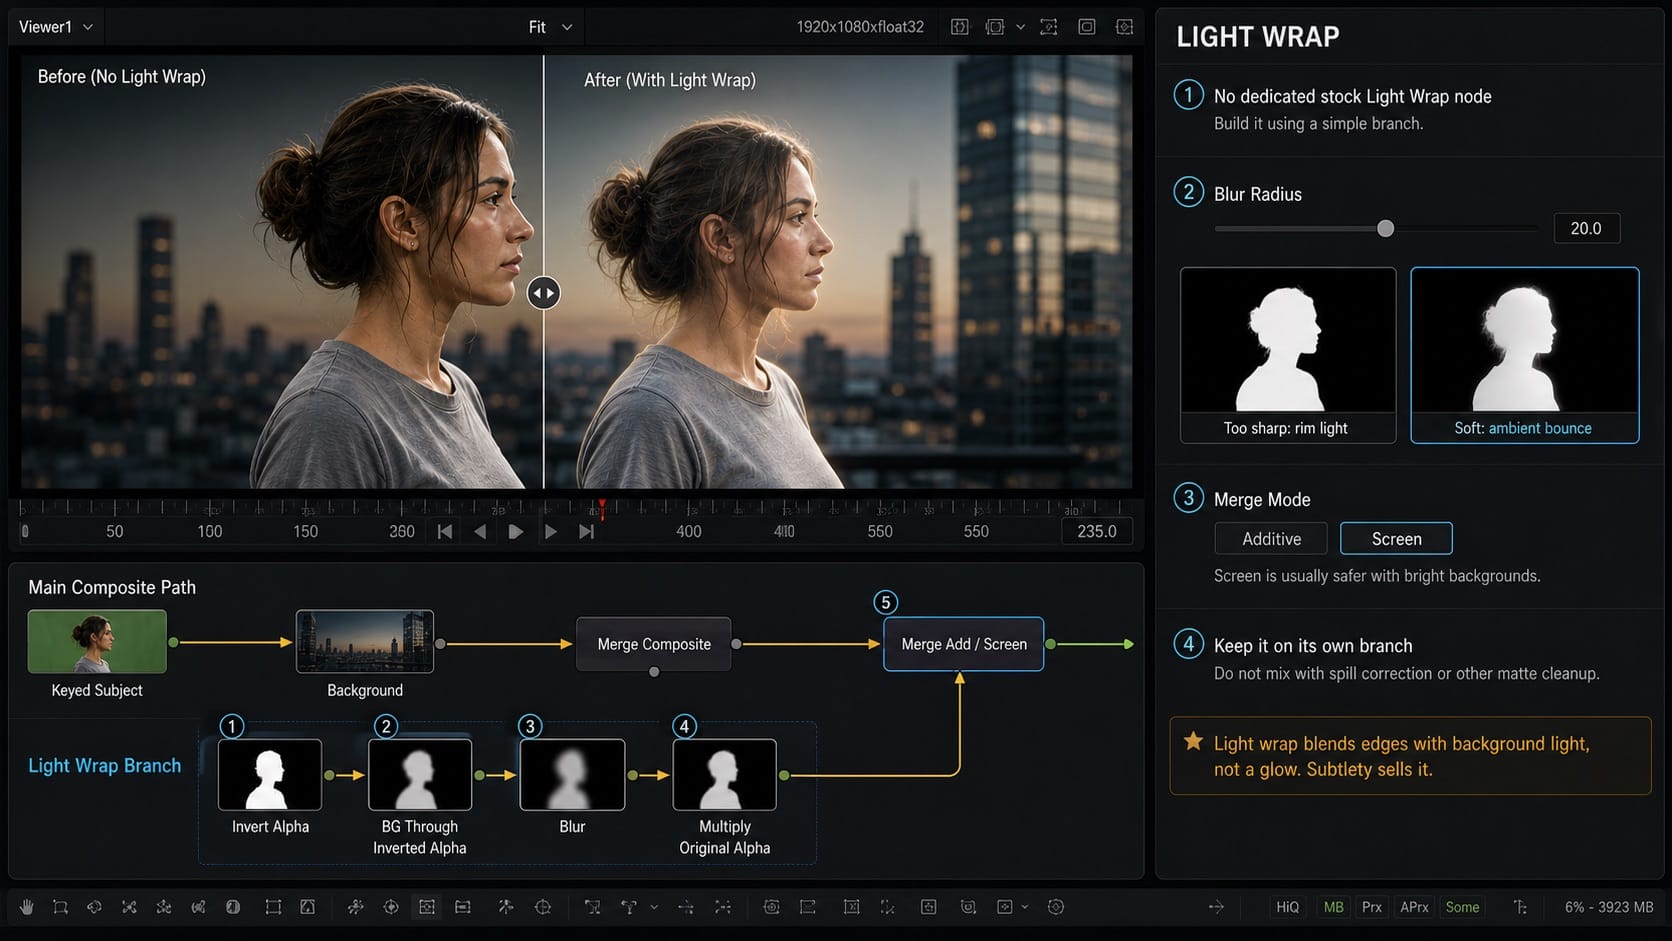
Task: Select the Screen merge mode
Action: tap(1396, 539)
